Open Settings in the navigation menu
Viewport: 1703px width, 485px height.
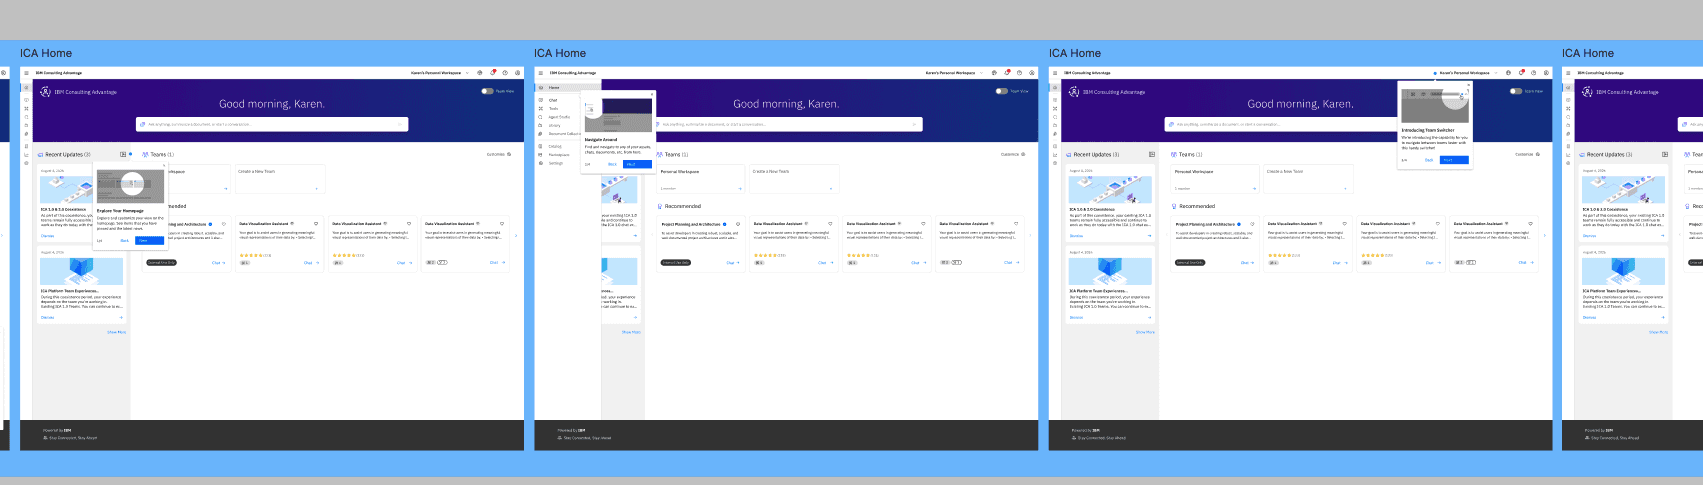(x=555, y=163)
